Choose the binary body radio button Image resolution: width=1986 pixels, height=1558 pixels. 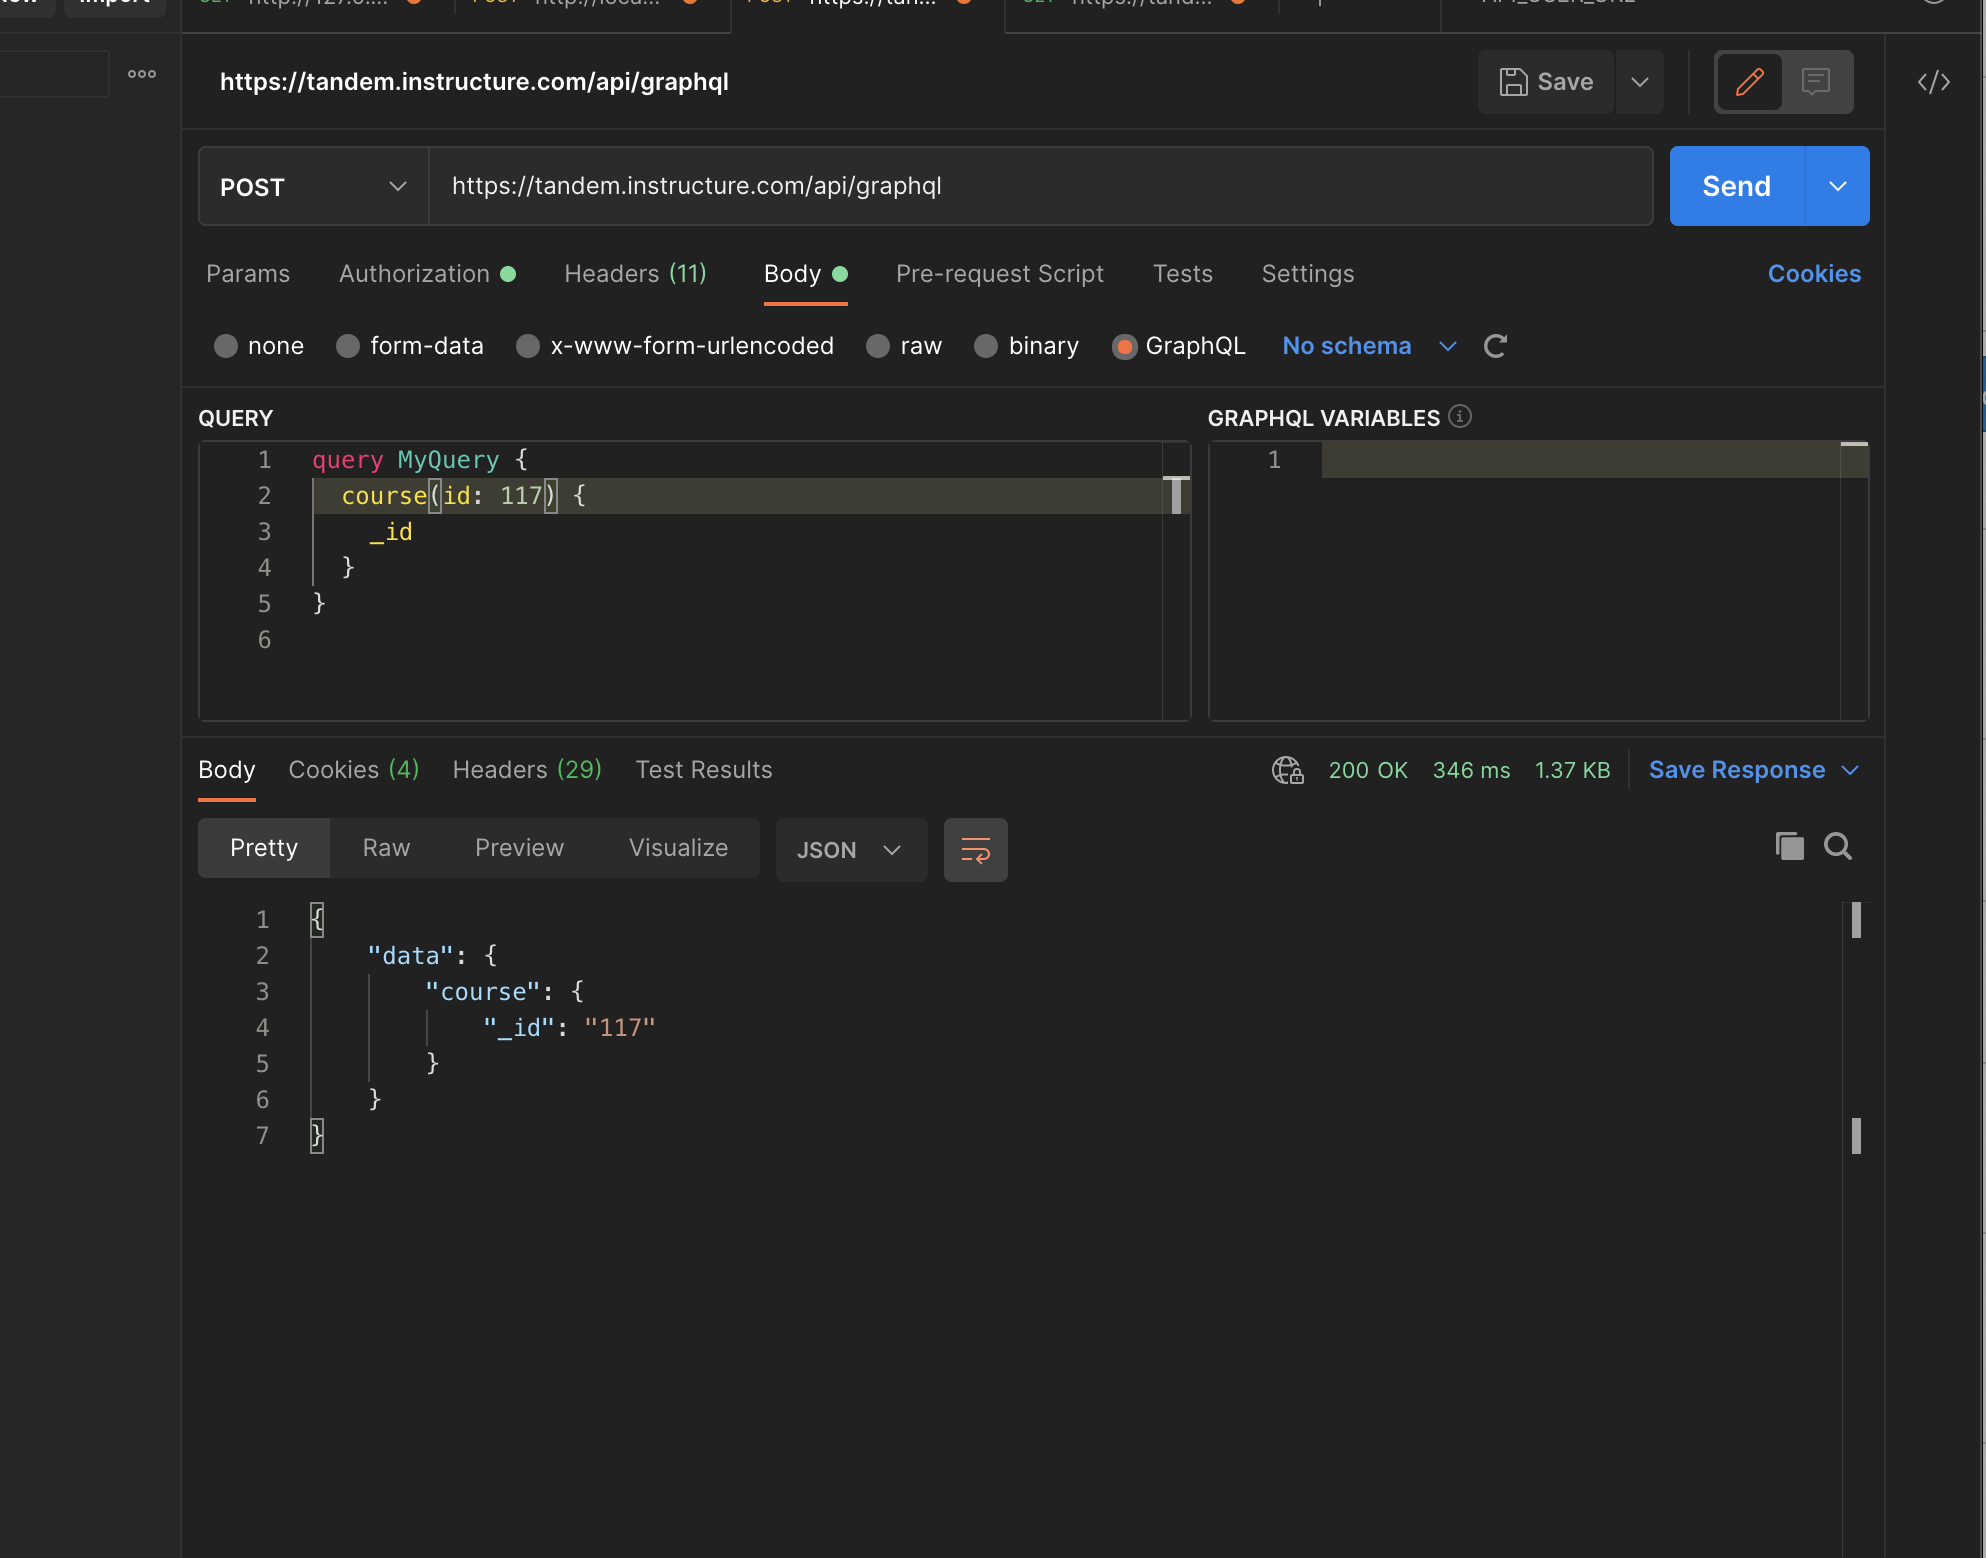pos(986,346)
